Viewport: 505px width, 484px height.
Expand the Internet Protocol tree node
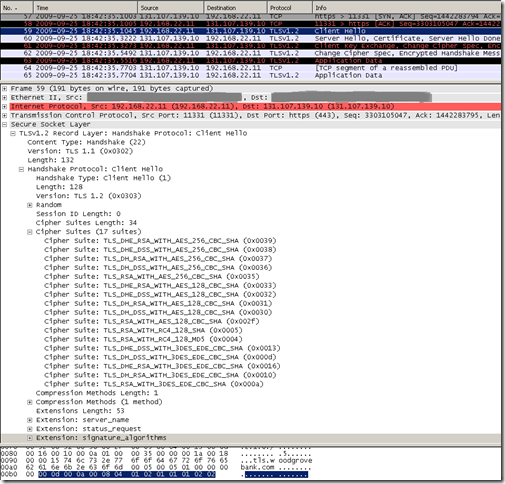pos(5,107)
